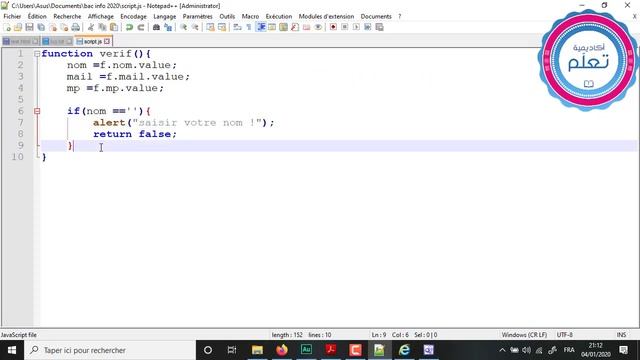Click Windows (CR LF) in status bar
Image resolution: width=640 pixels, height=360 pixels.
[524, 335]
